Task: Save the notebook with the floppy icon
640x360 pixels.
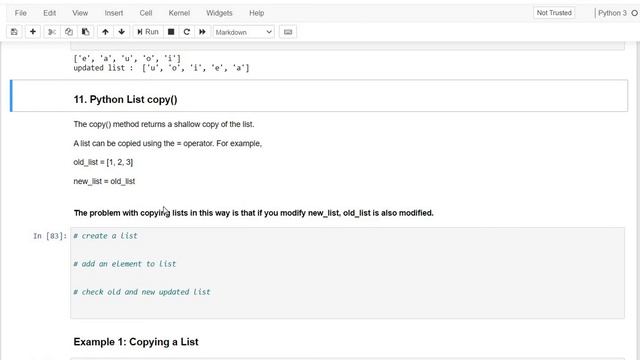Action: [14, 32]
